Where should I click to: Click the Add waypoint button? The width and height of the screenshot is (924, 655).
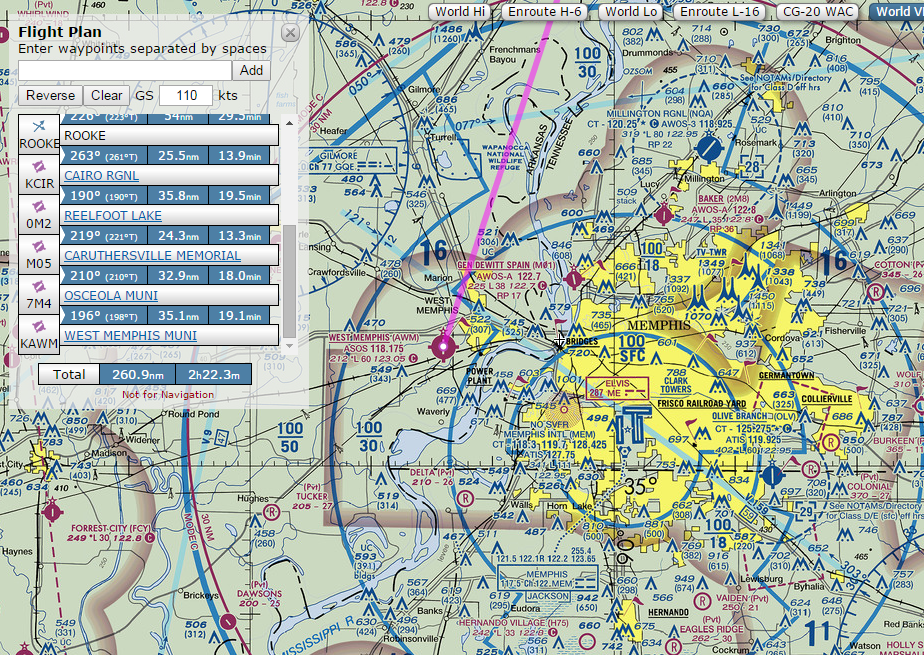click(x=252, y=70)
